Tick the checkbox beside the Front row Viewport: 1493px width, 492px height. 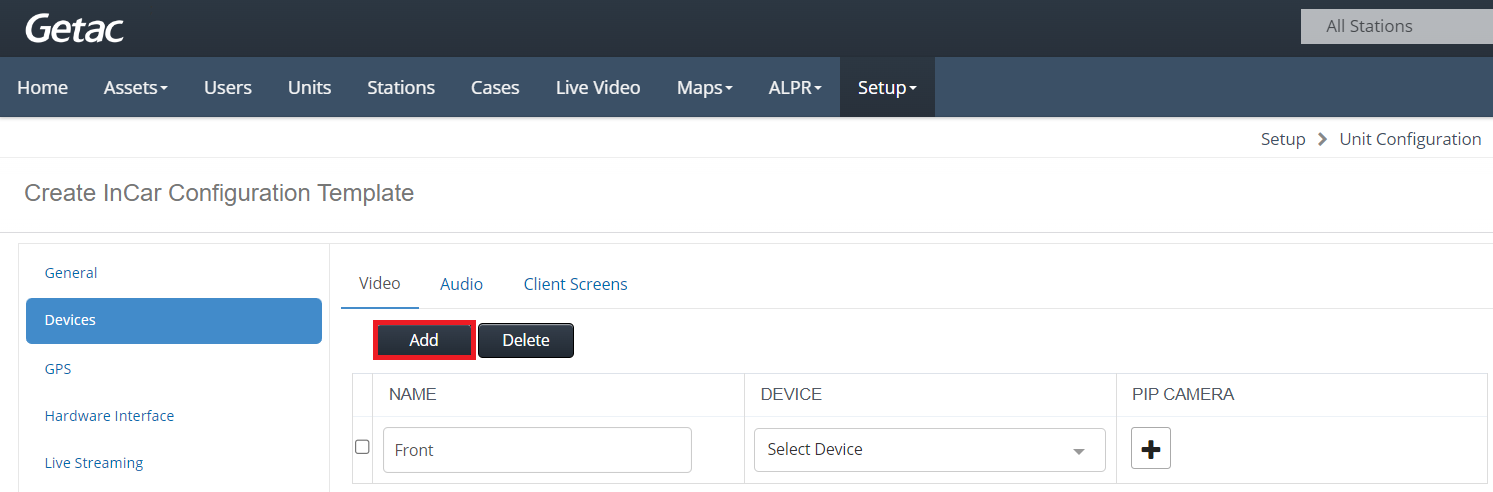click(363, 447)
